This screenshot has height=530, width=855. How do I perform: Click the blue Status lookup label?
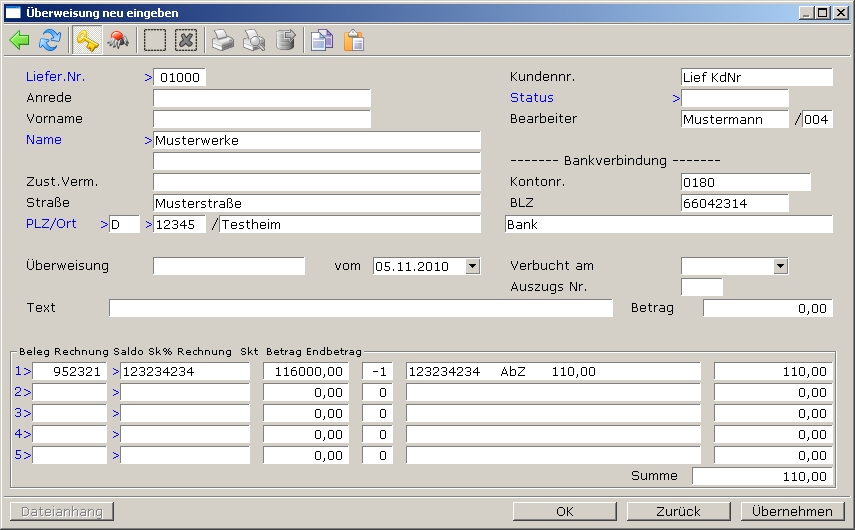pyautogui.click(x=531, y=98)
